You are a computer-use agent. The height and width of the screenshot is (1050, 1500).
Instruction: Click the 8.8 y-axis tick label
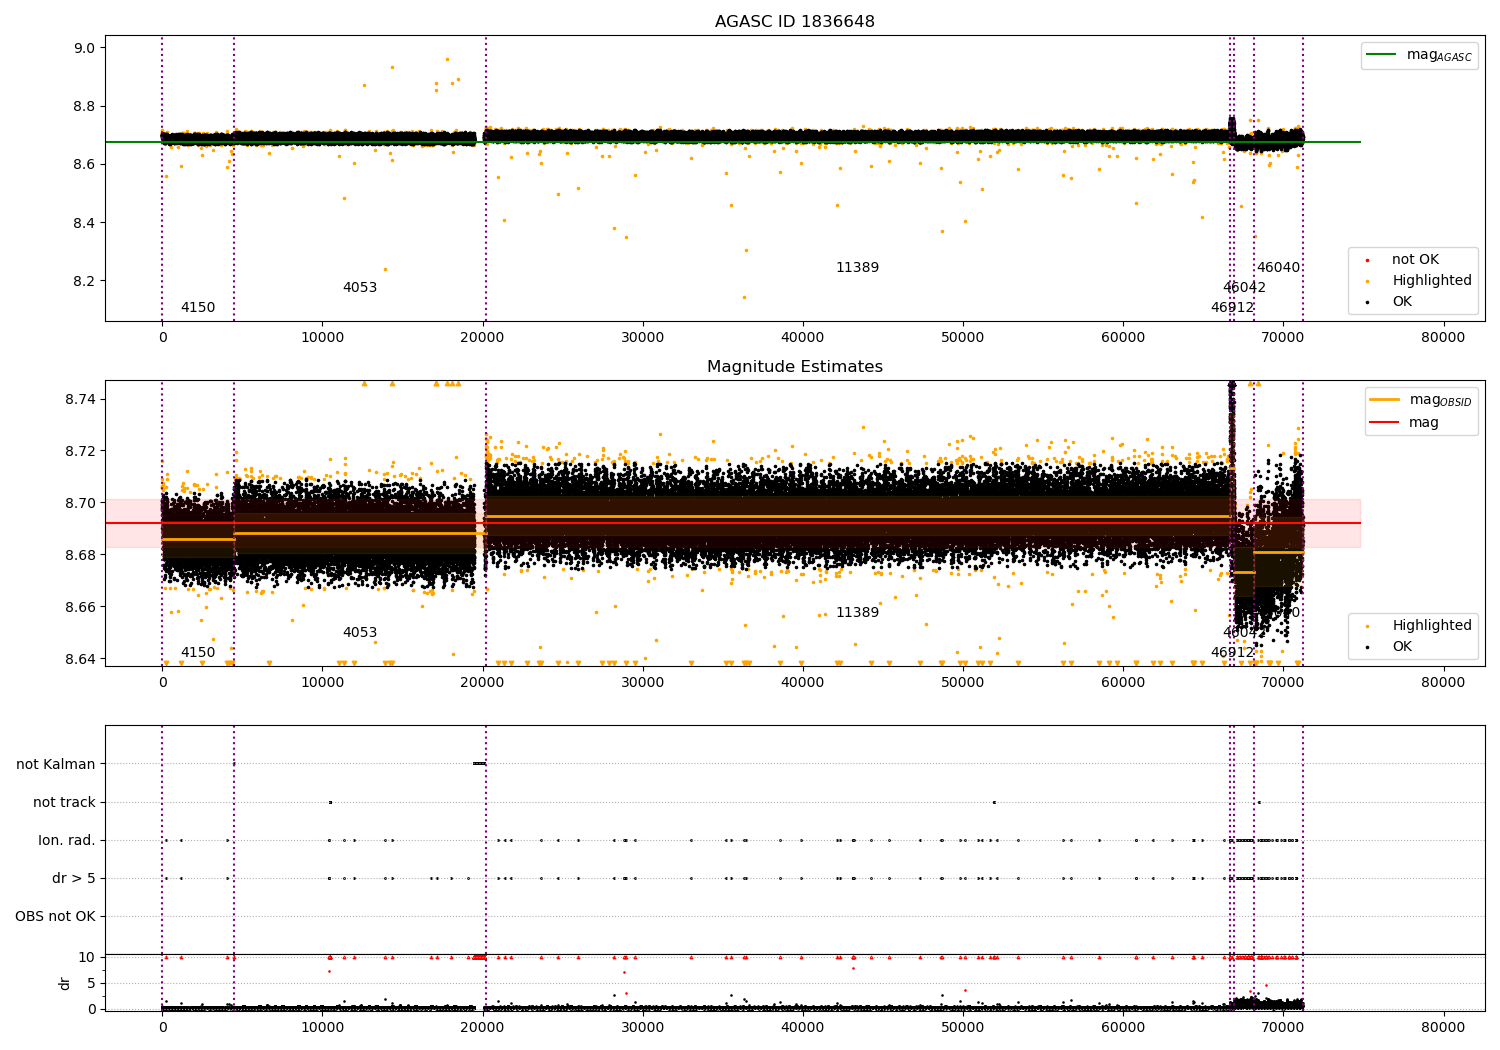click(x=84, y=106)
